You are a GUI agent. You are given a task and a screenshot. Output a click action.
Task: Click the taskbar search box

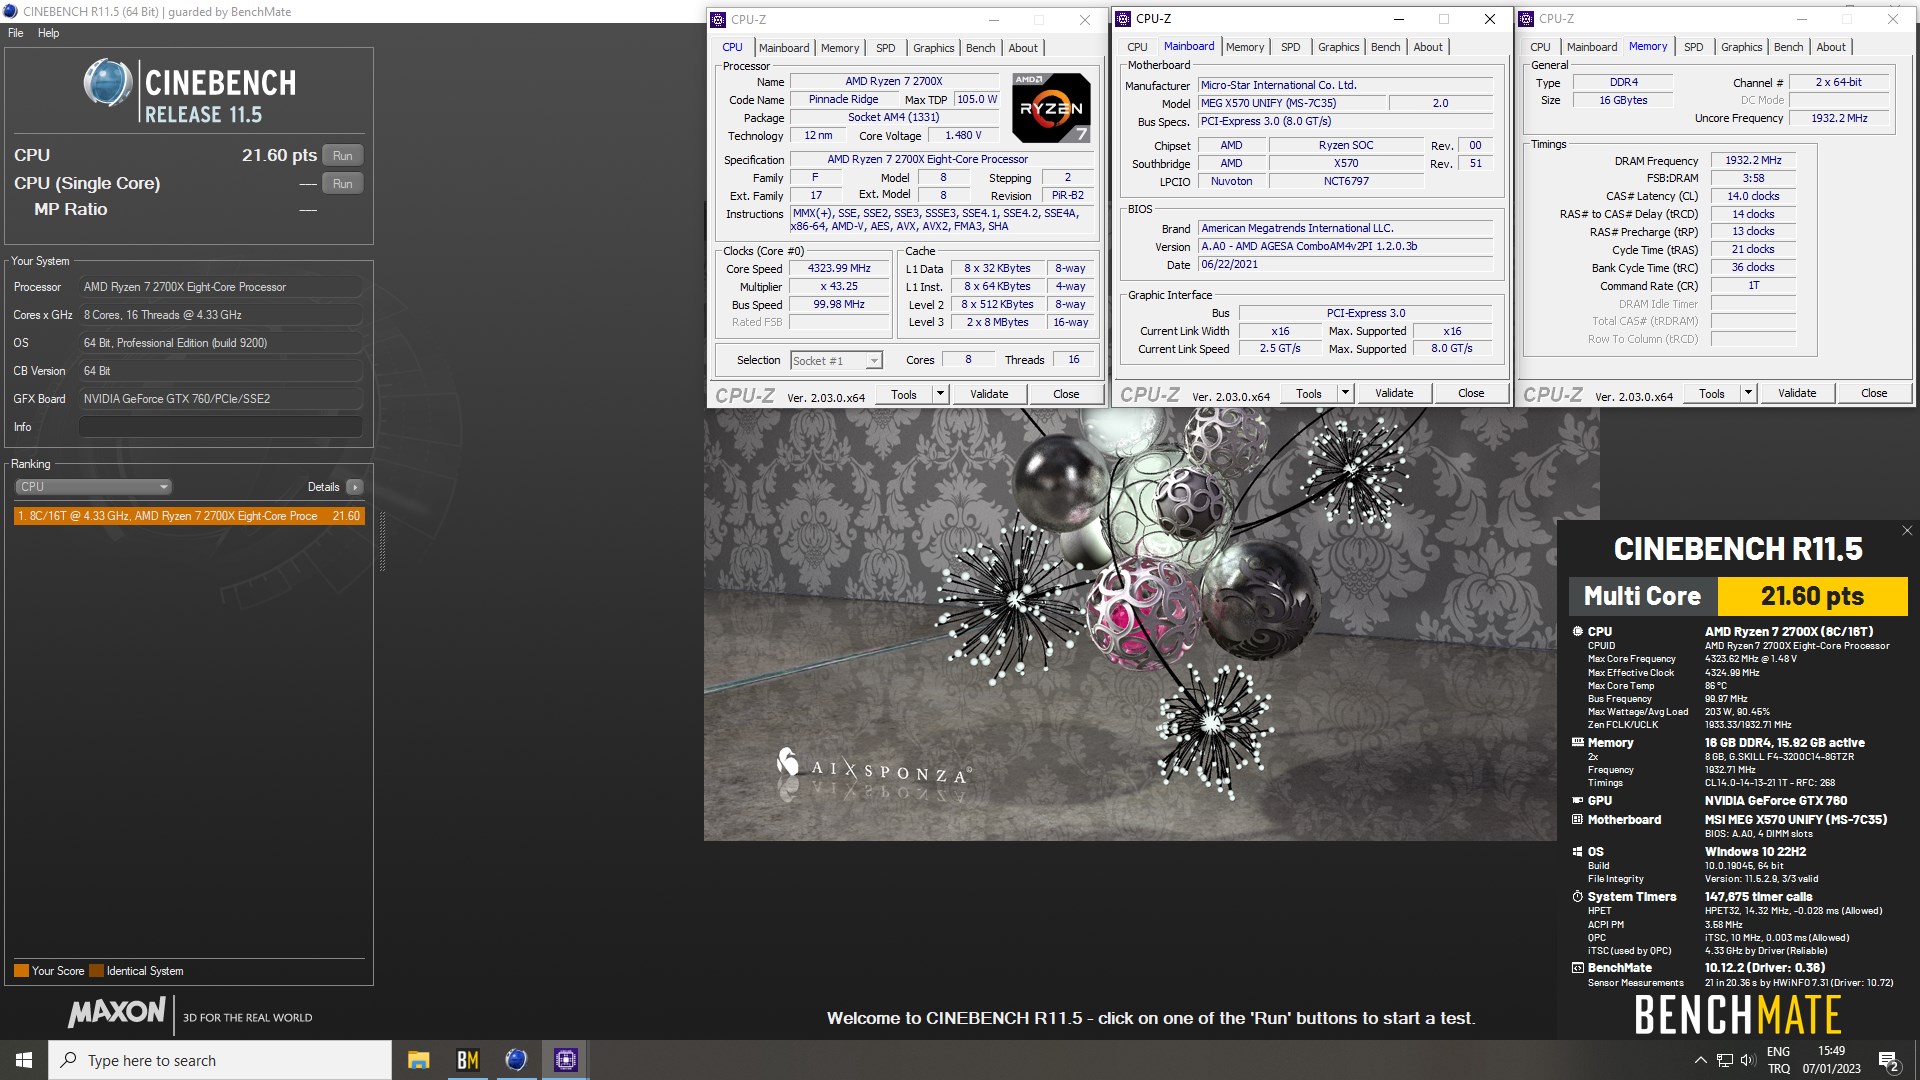pyautogui.click(x=220, y=1060)
